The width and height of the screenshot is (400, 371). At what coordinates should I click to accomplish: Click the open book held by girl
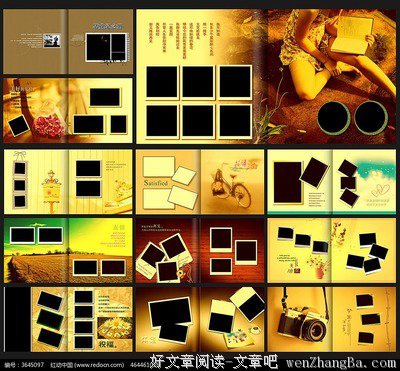352,35
